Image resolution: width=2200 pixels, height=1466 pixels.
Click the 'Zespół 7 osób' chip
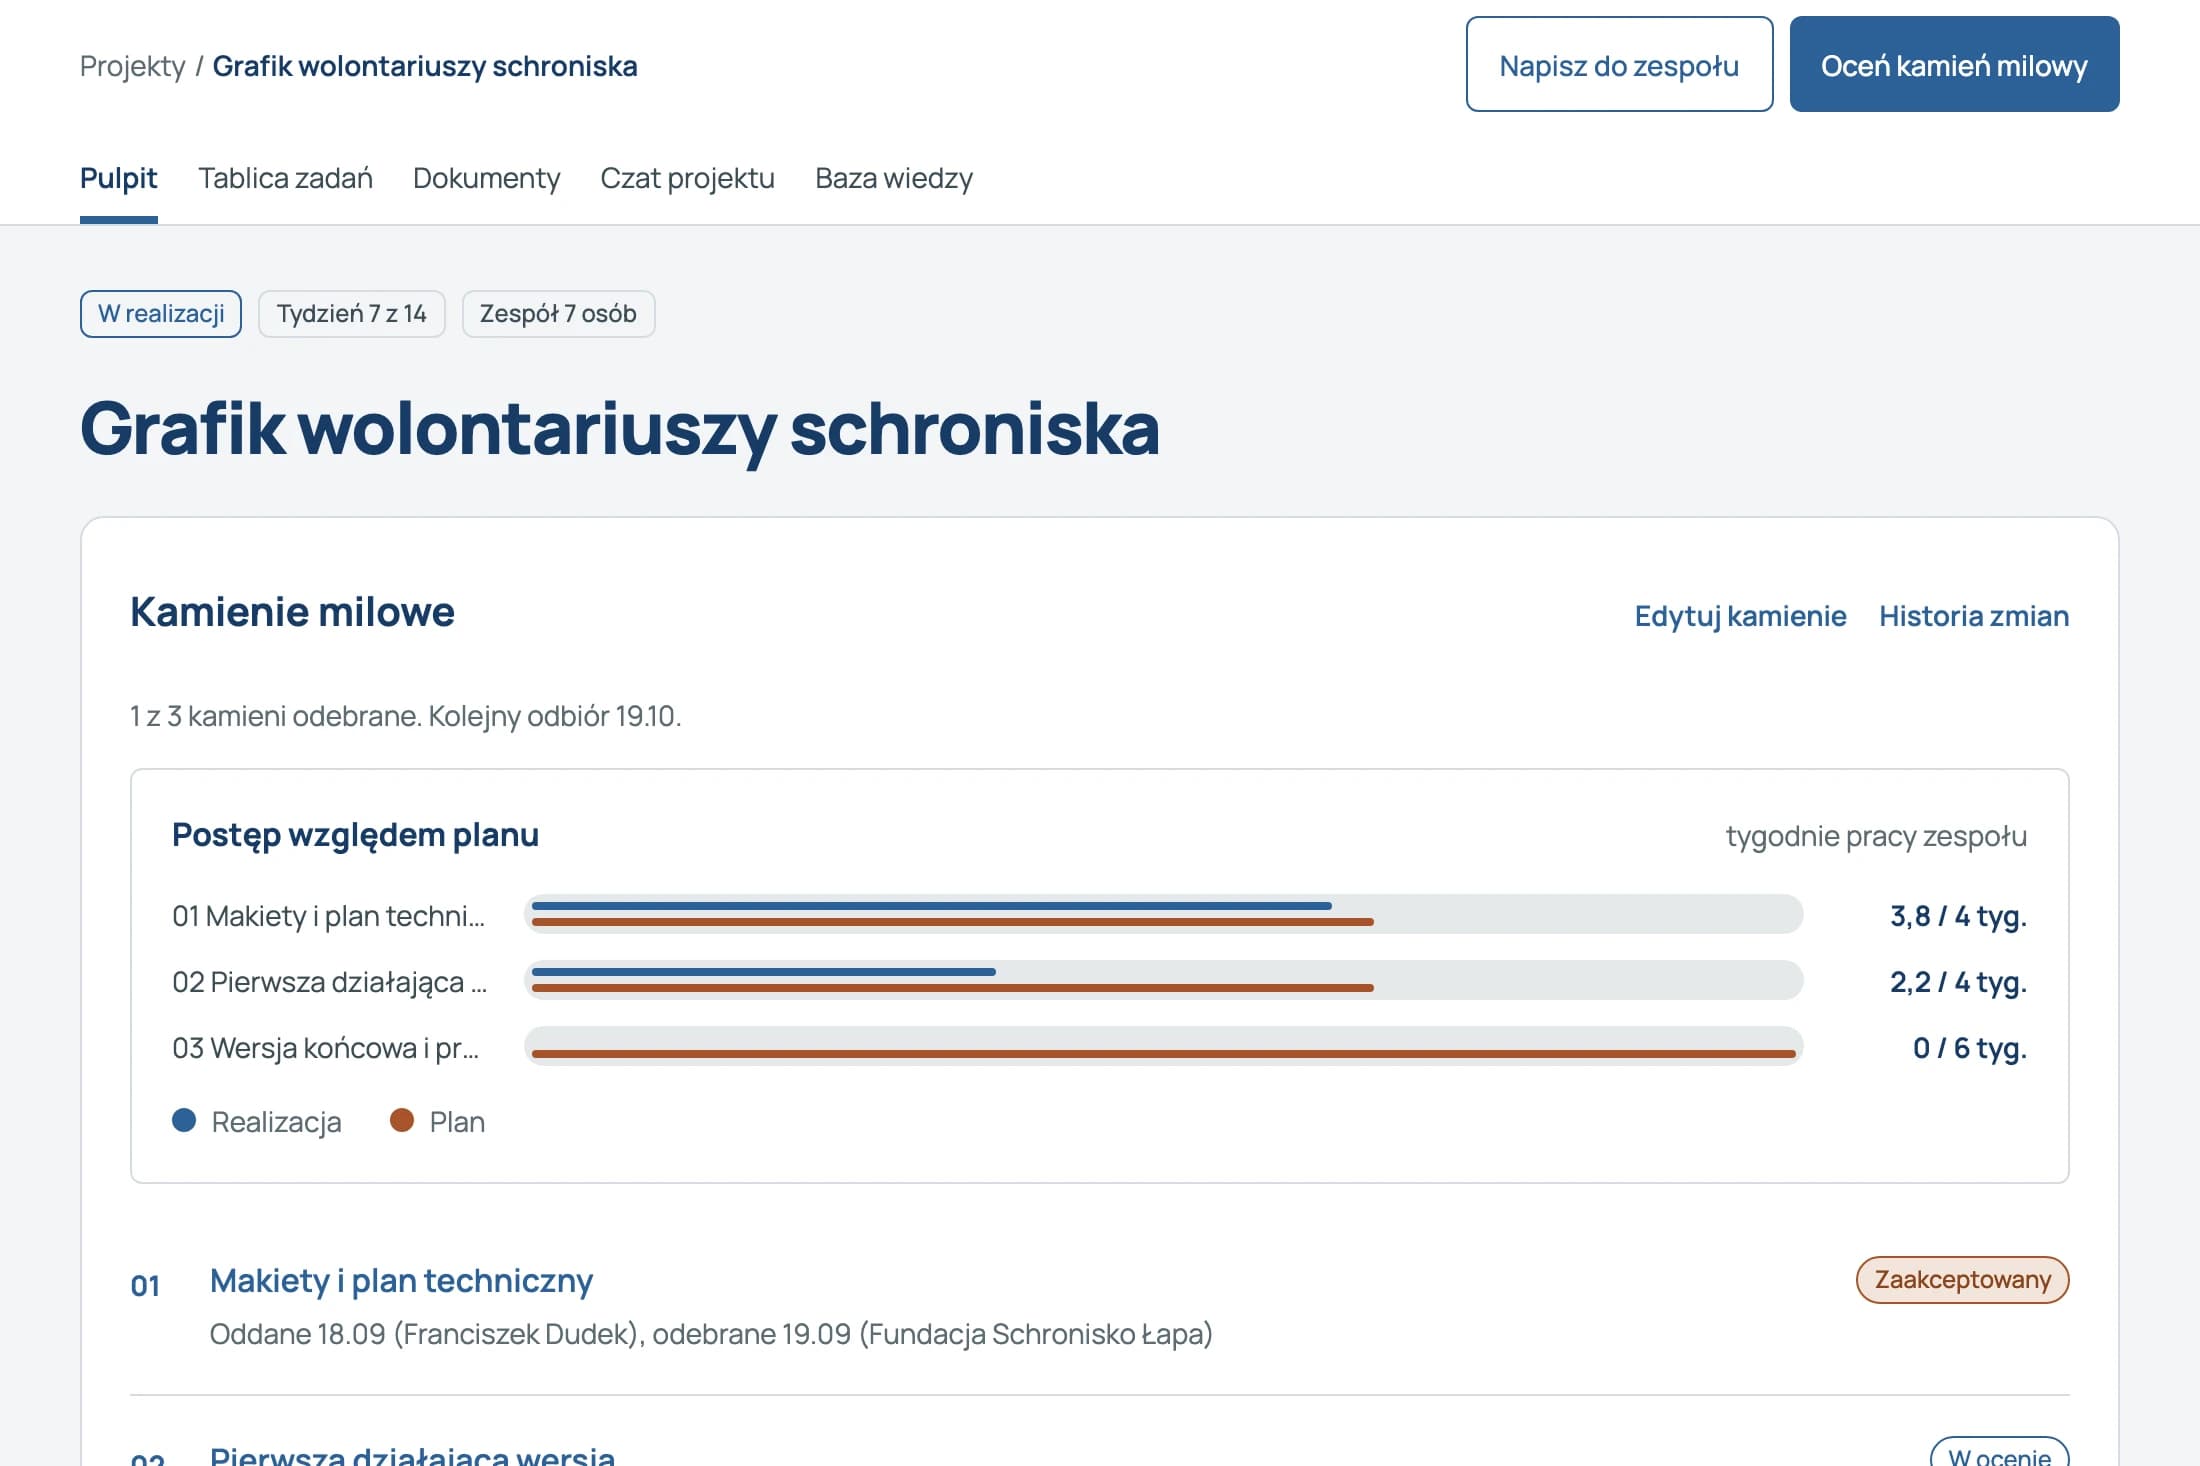coord(558,314)
